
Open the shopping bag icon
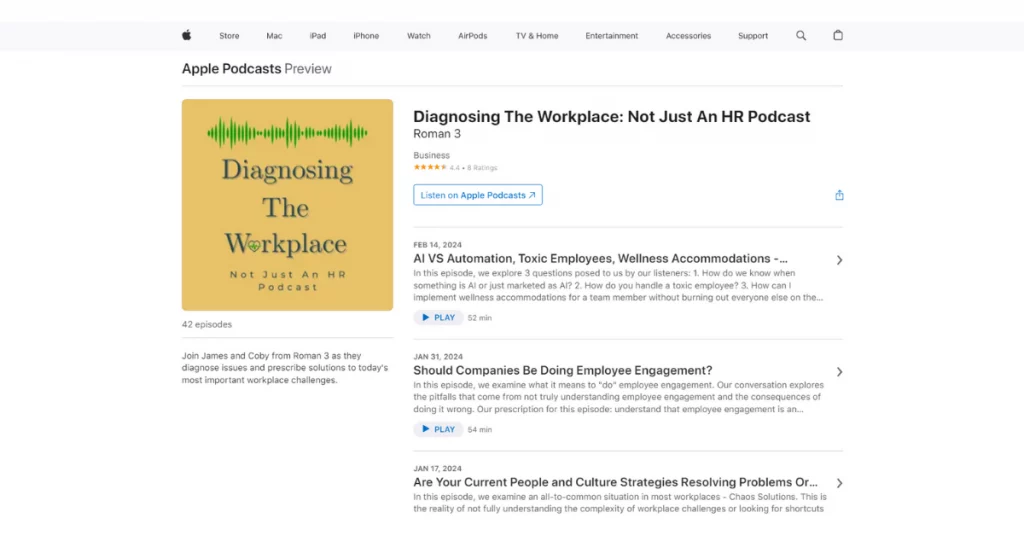point(838,35)
